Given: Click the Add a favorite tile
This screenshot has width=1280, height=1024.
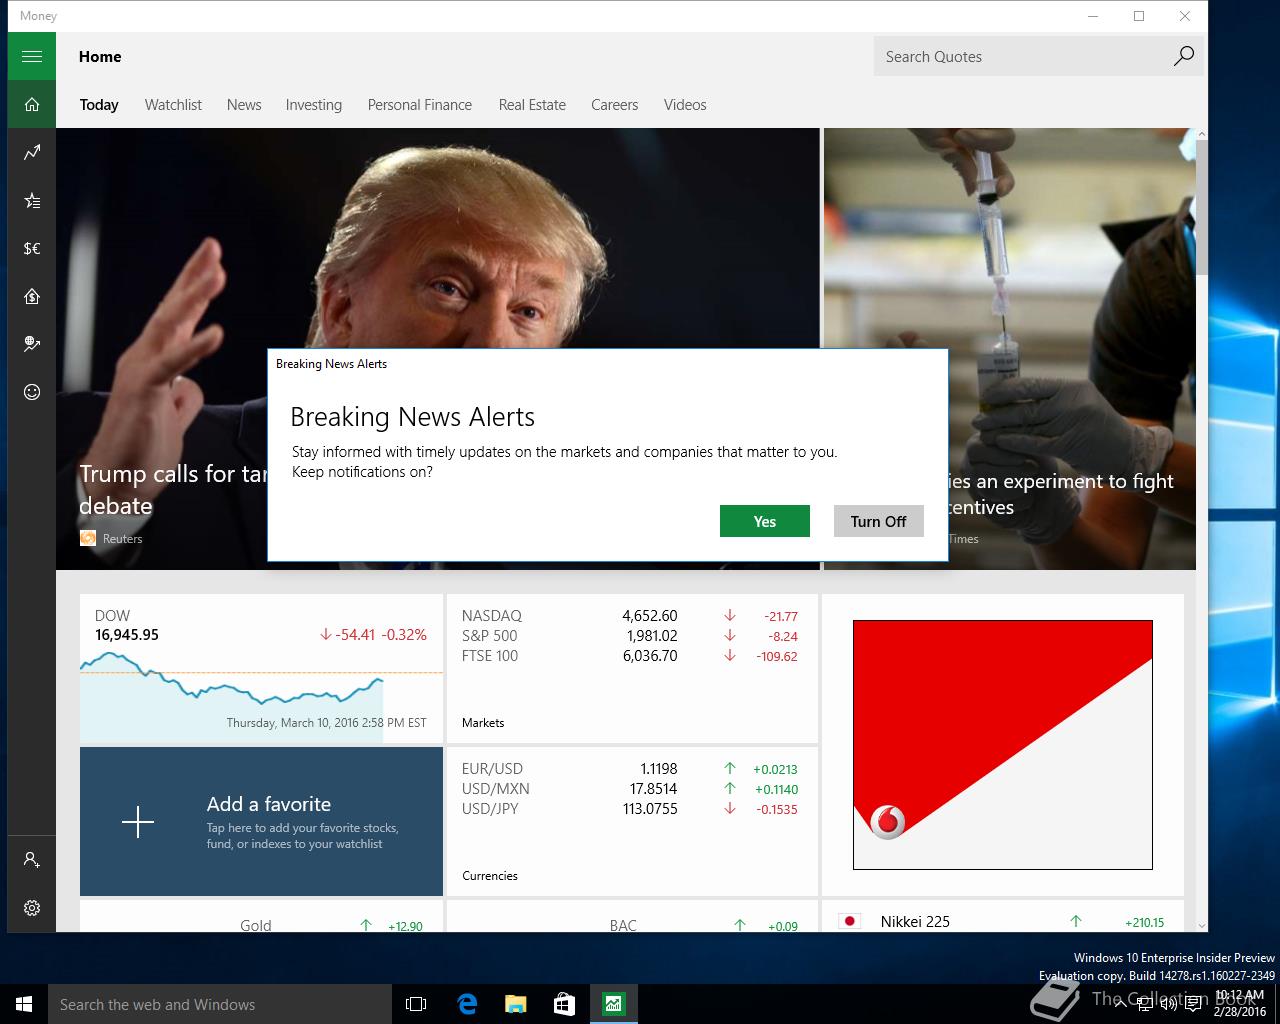Looking at the screenshot, I should 261,822.
